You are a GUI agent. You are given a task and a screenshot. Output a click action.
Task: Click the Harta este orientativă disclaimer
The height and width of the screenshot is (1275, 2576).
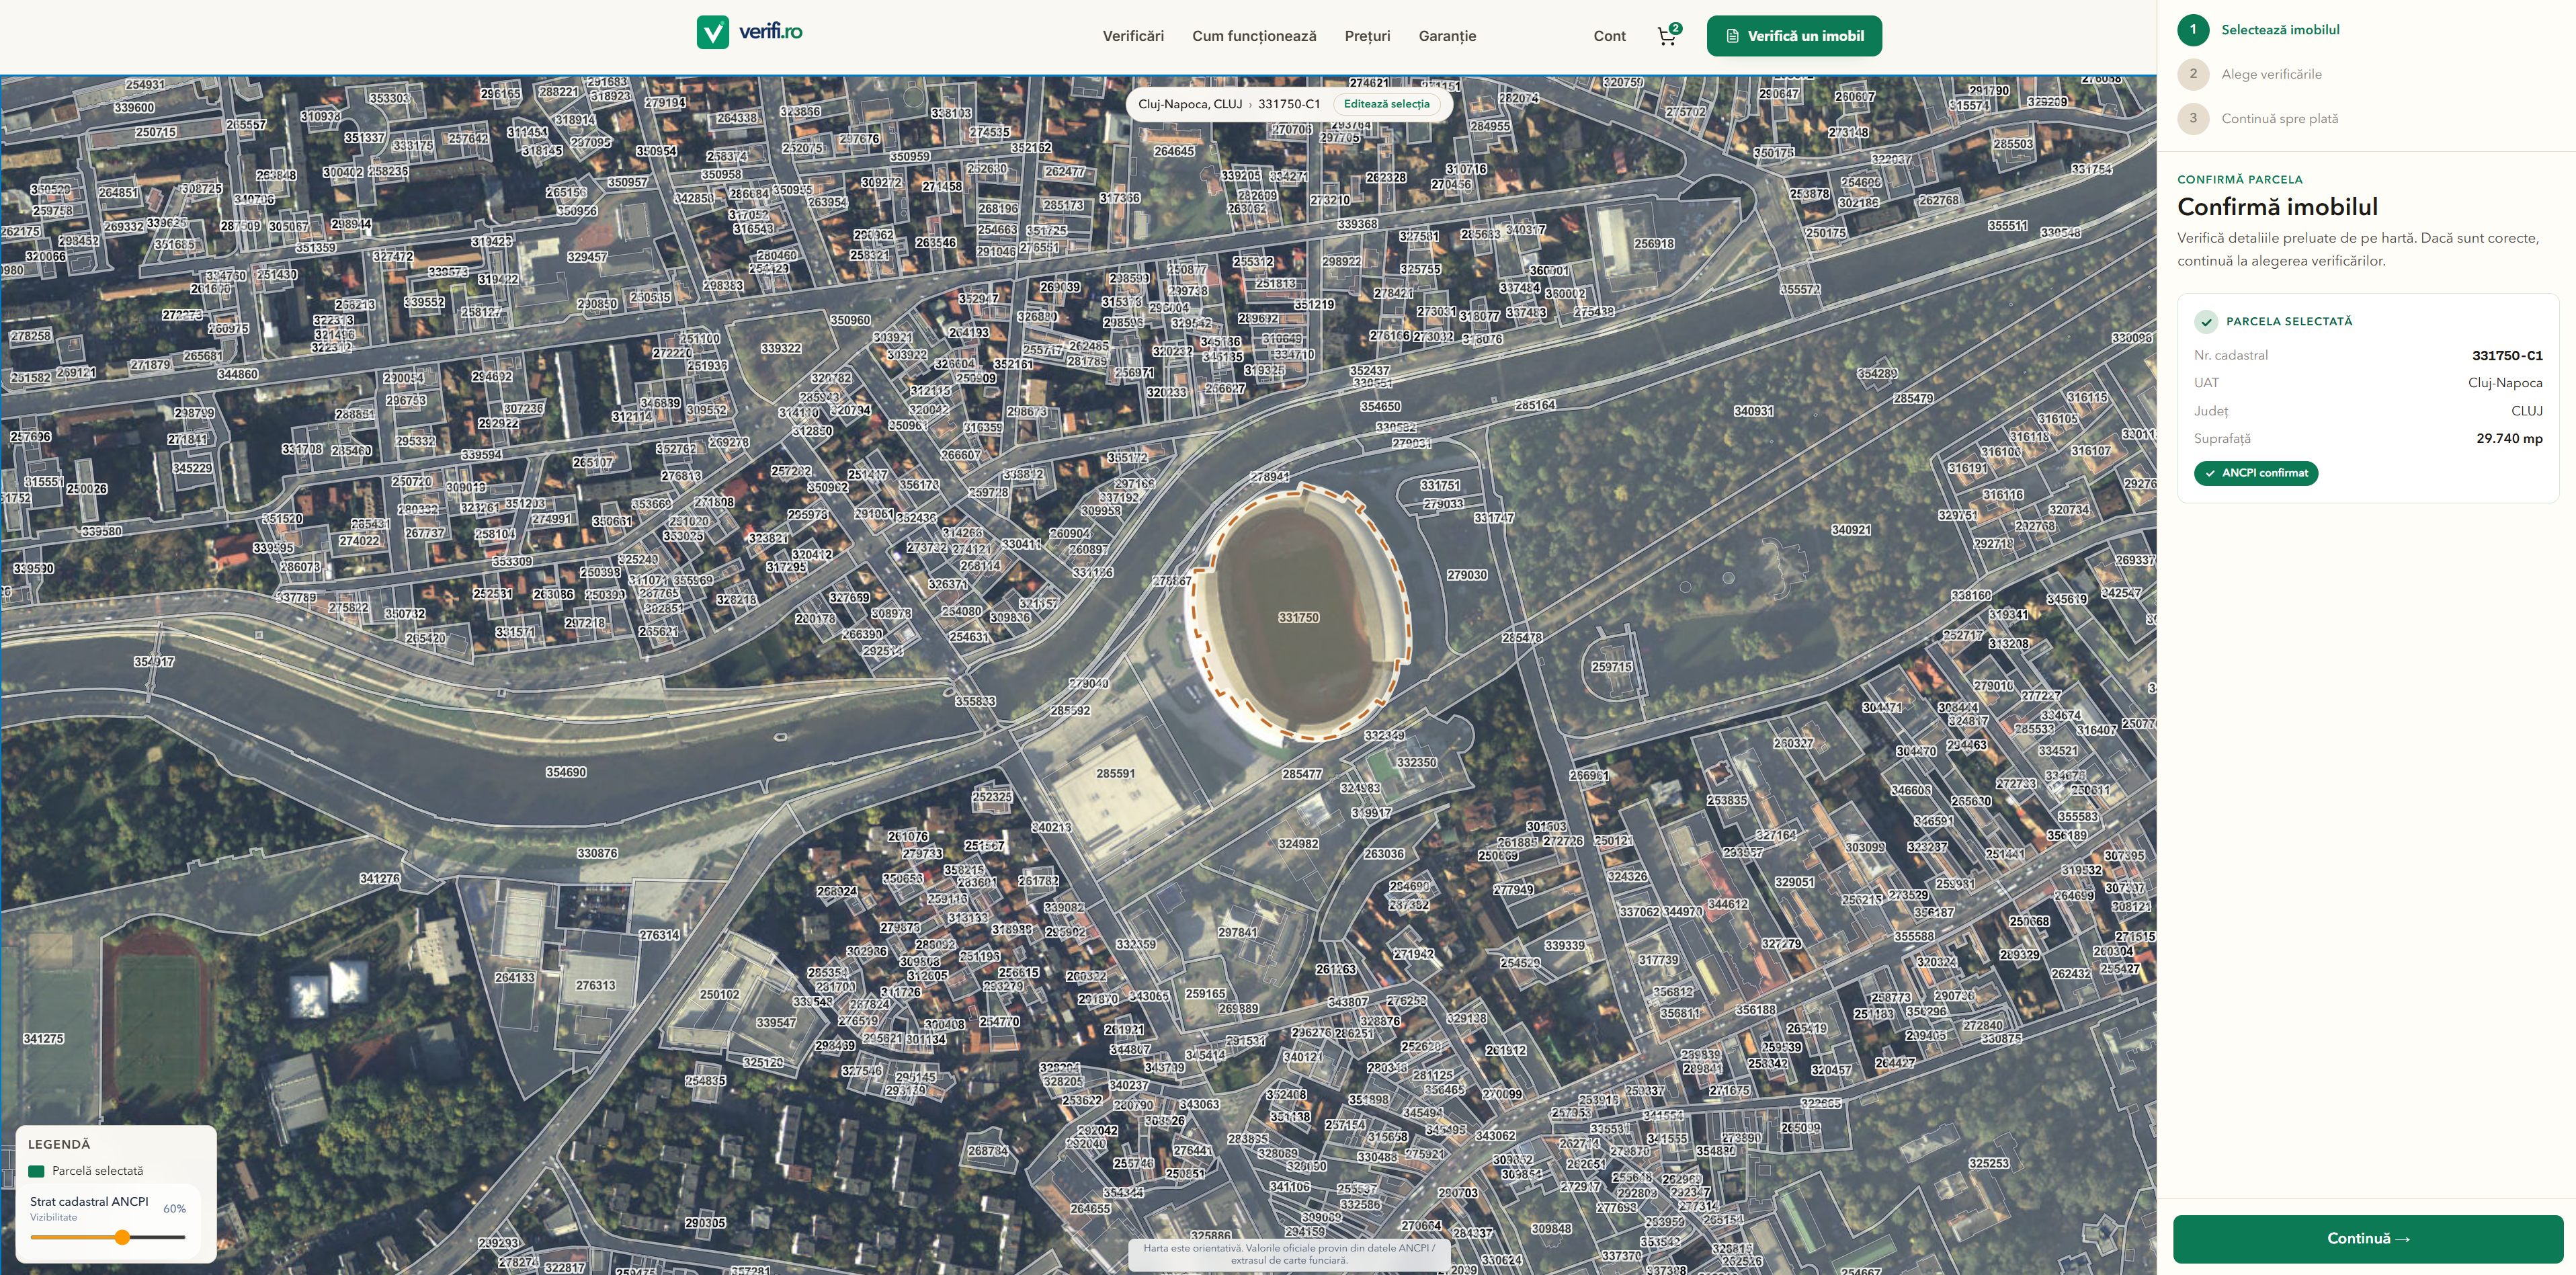click(1288, 1254)
